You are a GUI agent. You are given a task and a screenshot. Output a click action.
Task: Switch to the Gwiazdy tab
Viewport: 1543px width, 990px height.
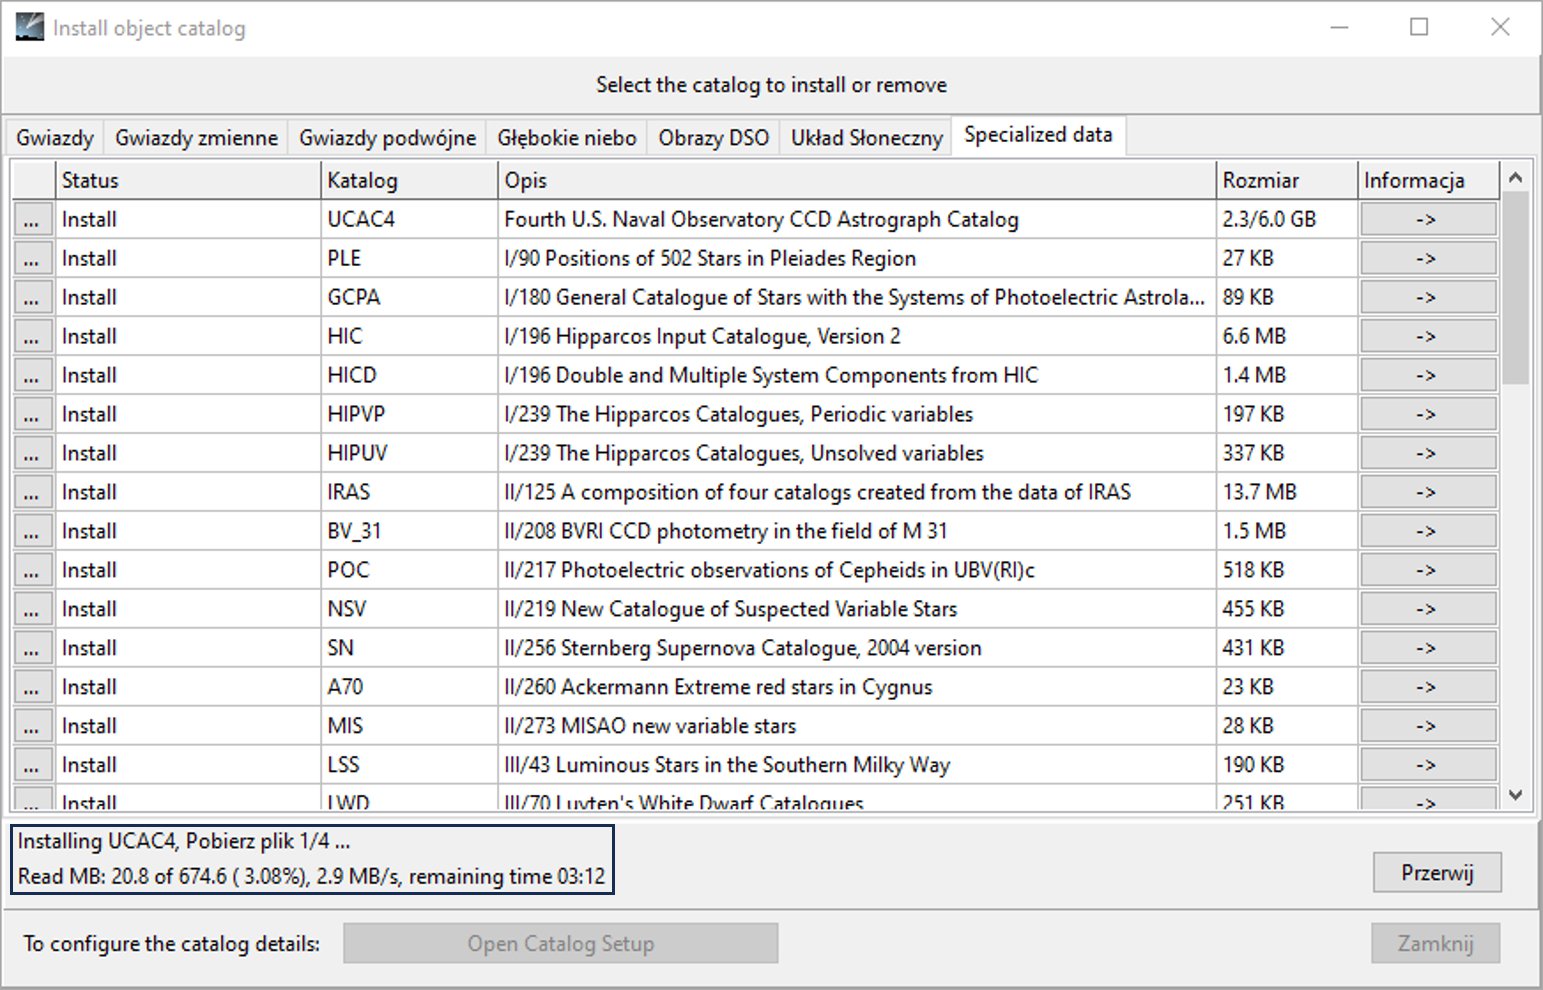[x=55, y=138]
